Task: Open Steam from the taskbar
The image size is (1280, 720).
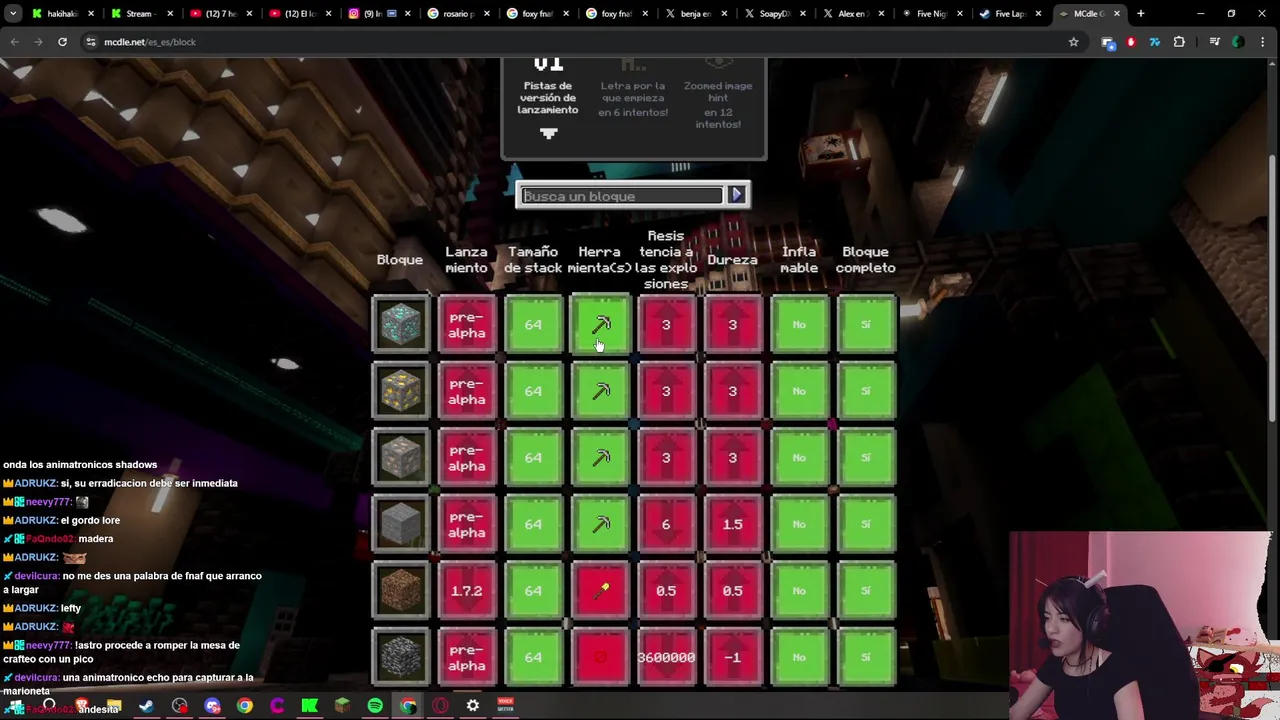Action: pos(147,706)
